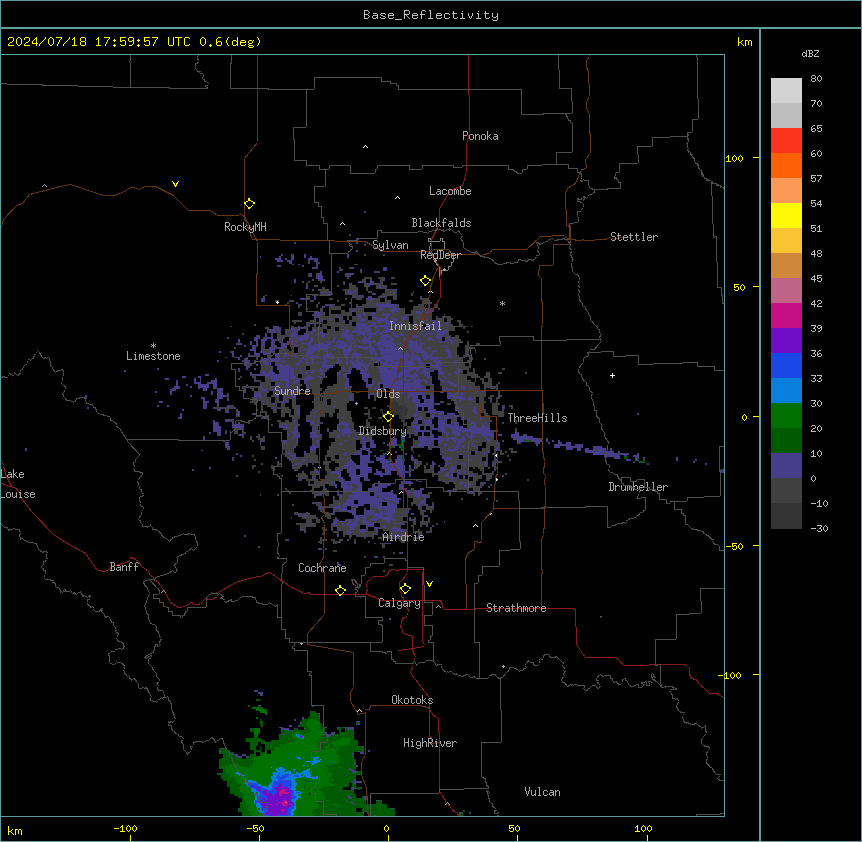Click the Banff town label

pyautogui.click(x=124, y=567)
